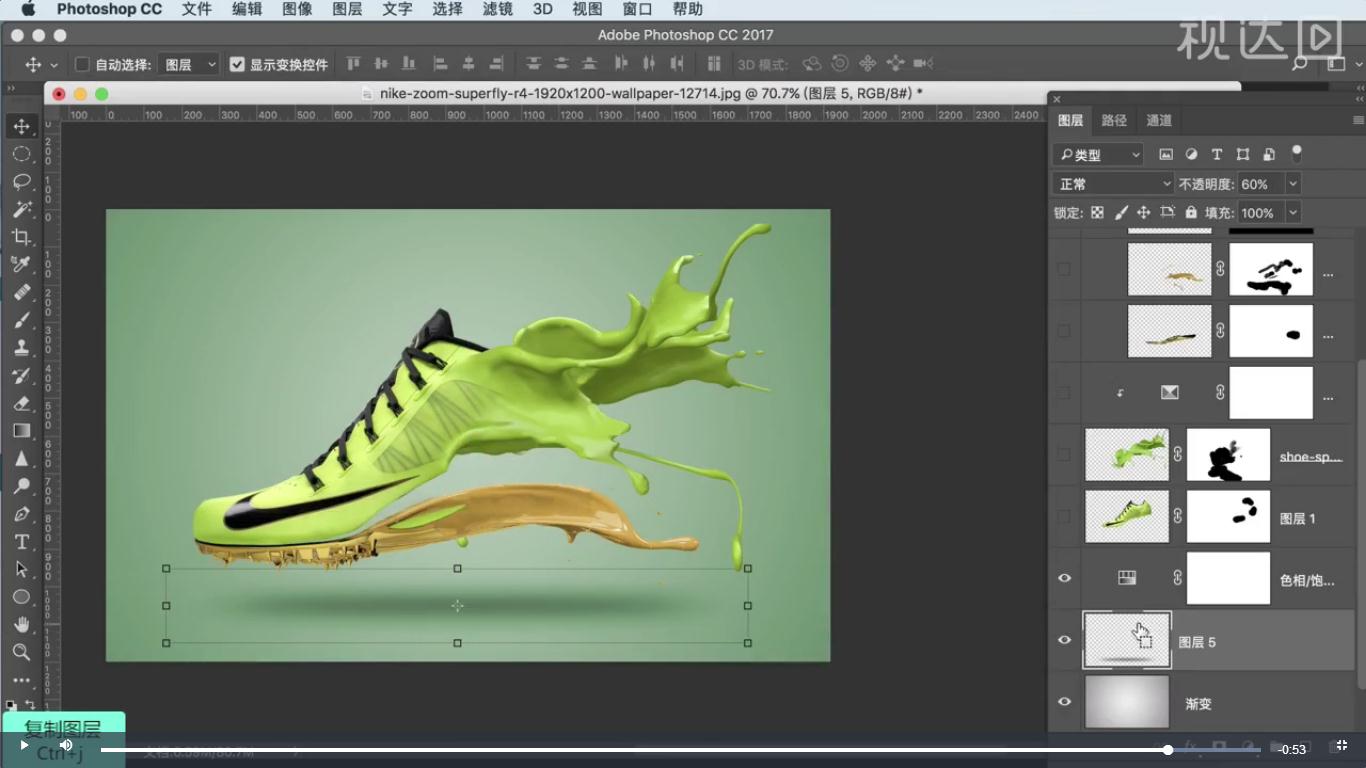Select the Ellipse shape tool

21,597
